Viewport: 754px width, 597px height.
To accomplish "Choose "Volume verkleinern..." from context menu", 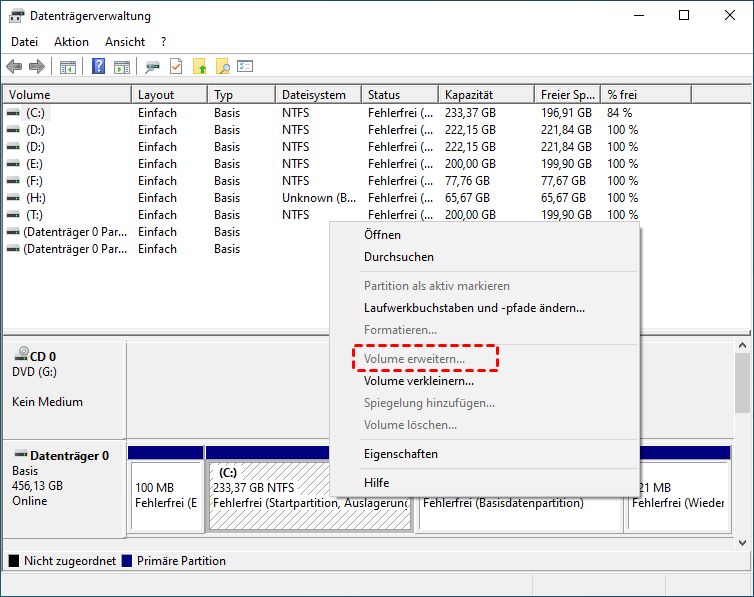I will coord(418,381).
